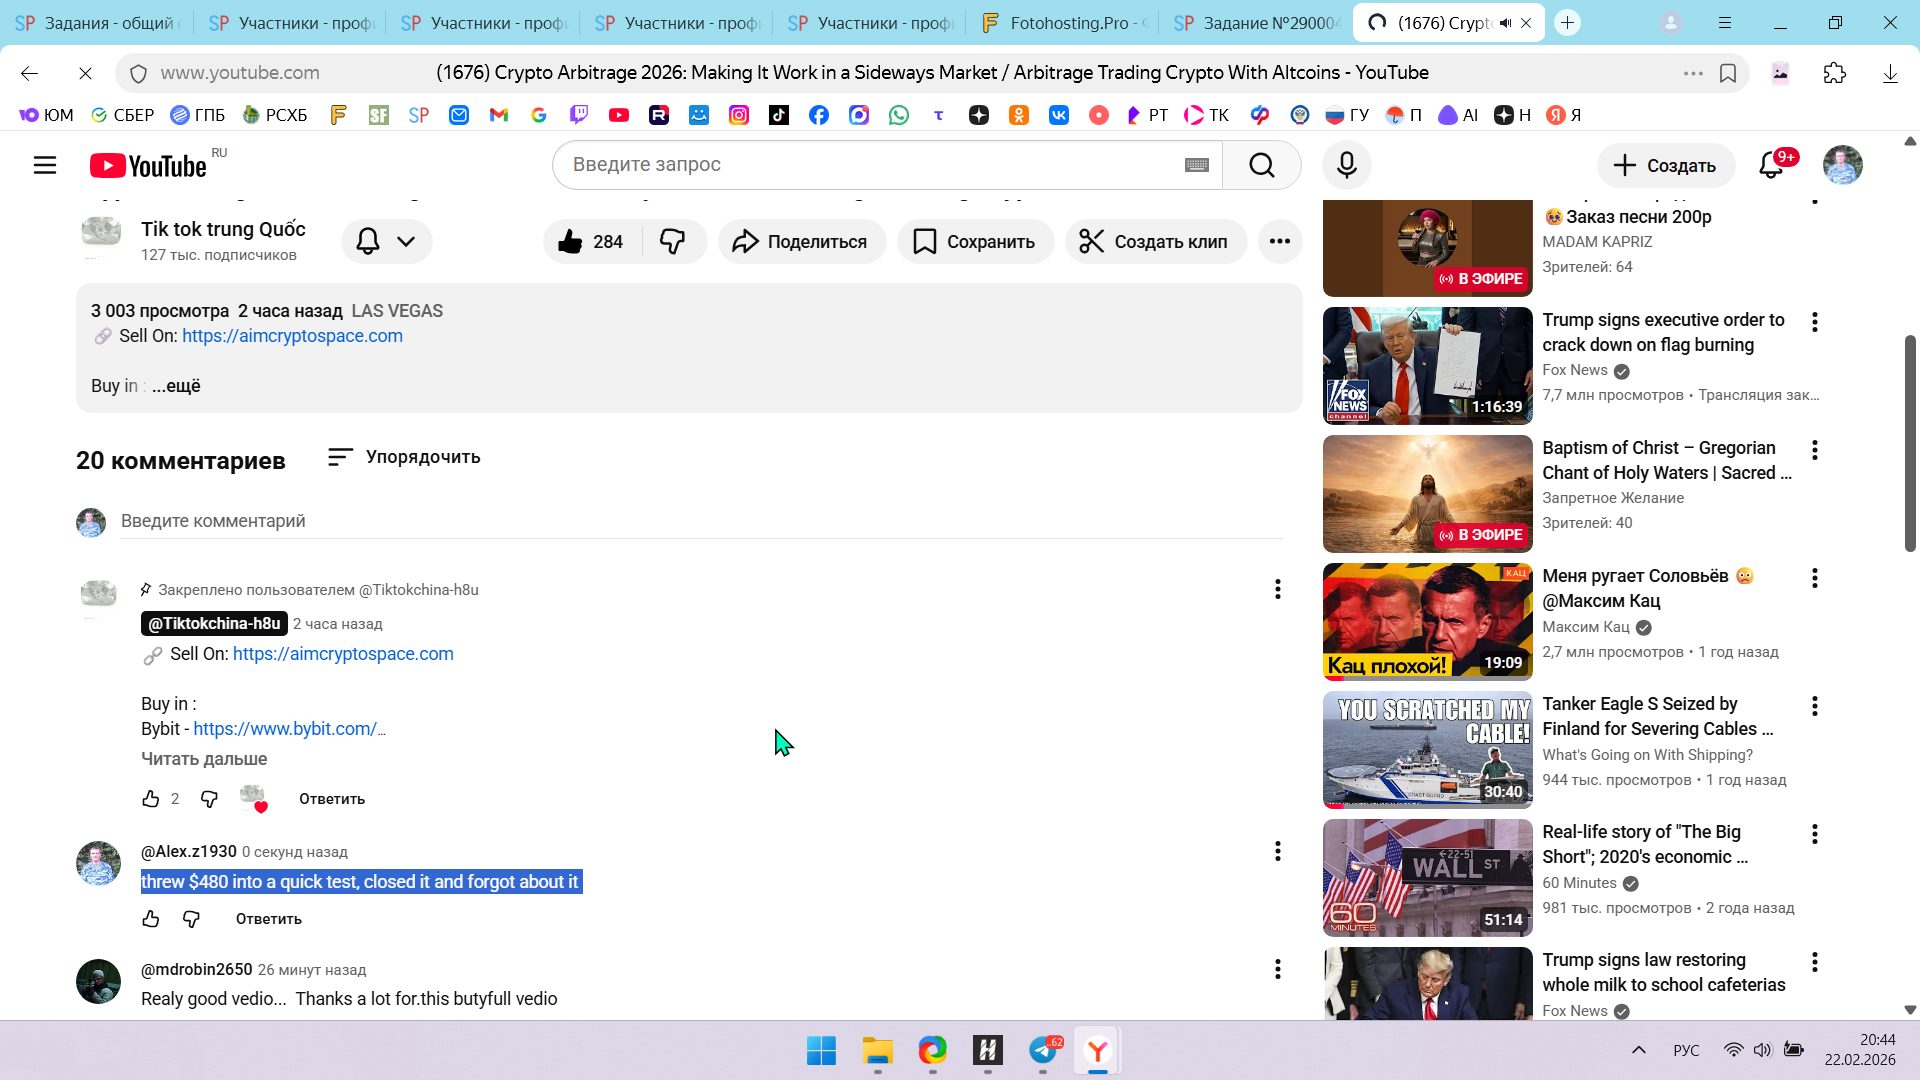The image size is (1920, 1080).
Task: Open the on-screen keyboard icon in search
Action: [1196, 165]
